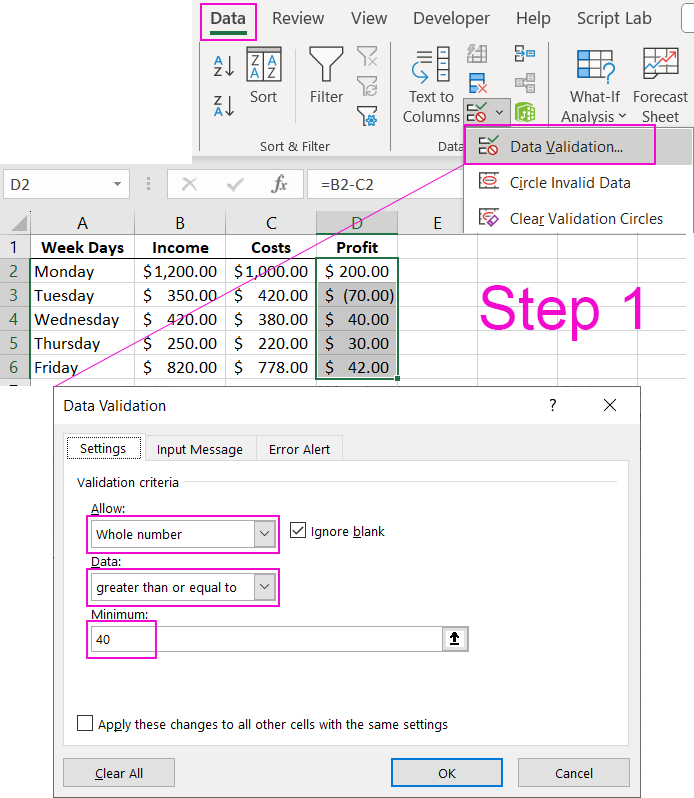This screenshot has height=798, width=694.
Task: Click the Sort A to Z icon
Action: pos(224,67)
